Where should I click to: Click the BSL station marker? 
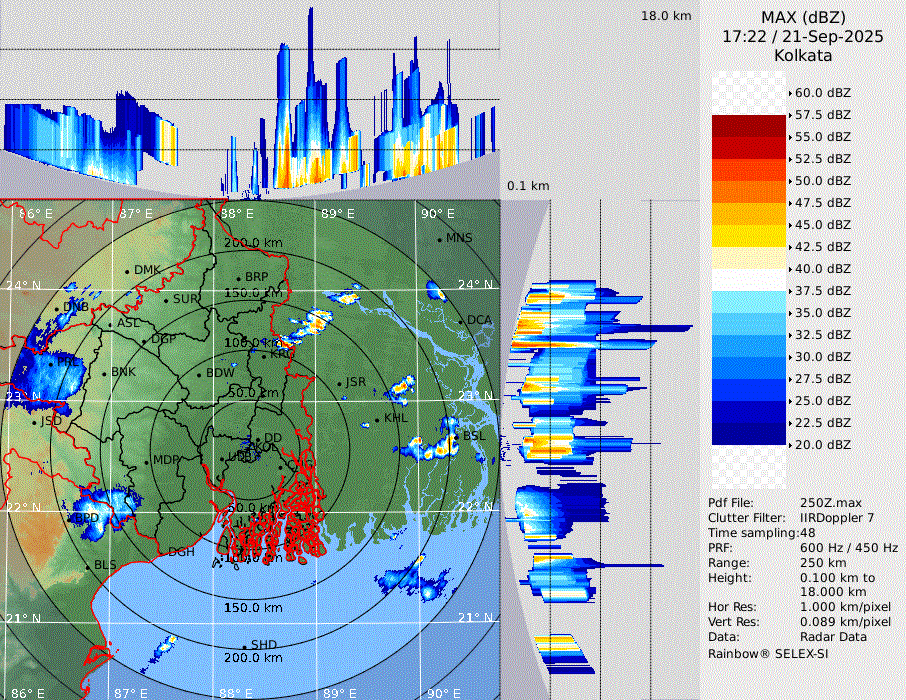[x=456, y=437]
